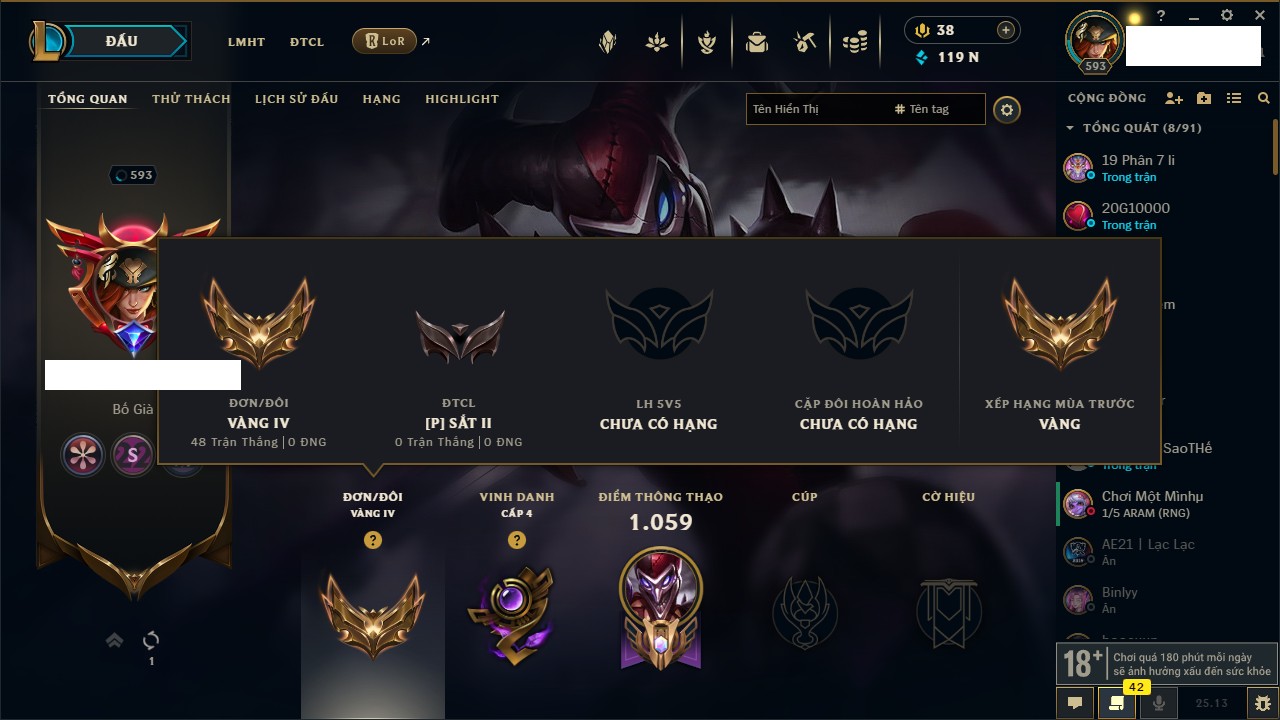Open the crafting hammer icon
This screenshot has height=720, width=1280.
click(x=805, y=42)
